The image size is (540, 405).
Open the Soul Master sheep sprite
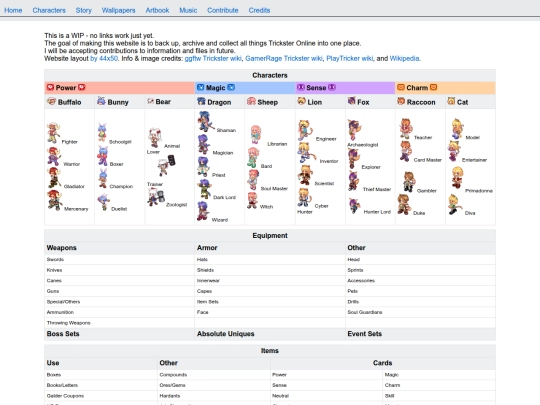(x=253, y=180)
